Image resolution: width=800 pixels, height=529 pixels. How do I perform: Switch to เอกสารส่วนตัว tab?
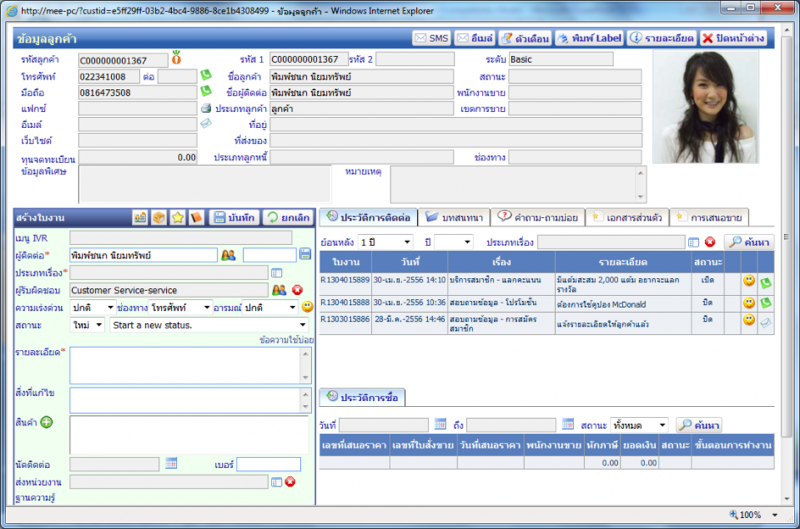click(627, 217)
